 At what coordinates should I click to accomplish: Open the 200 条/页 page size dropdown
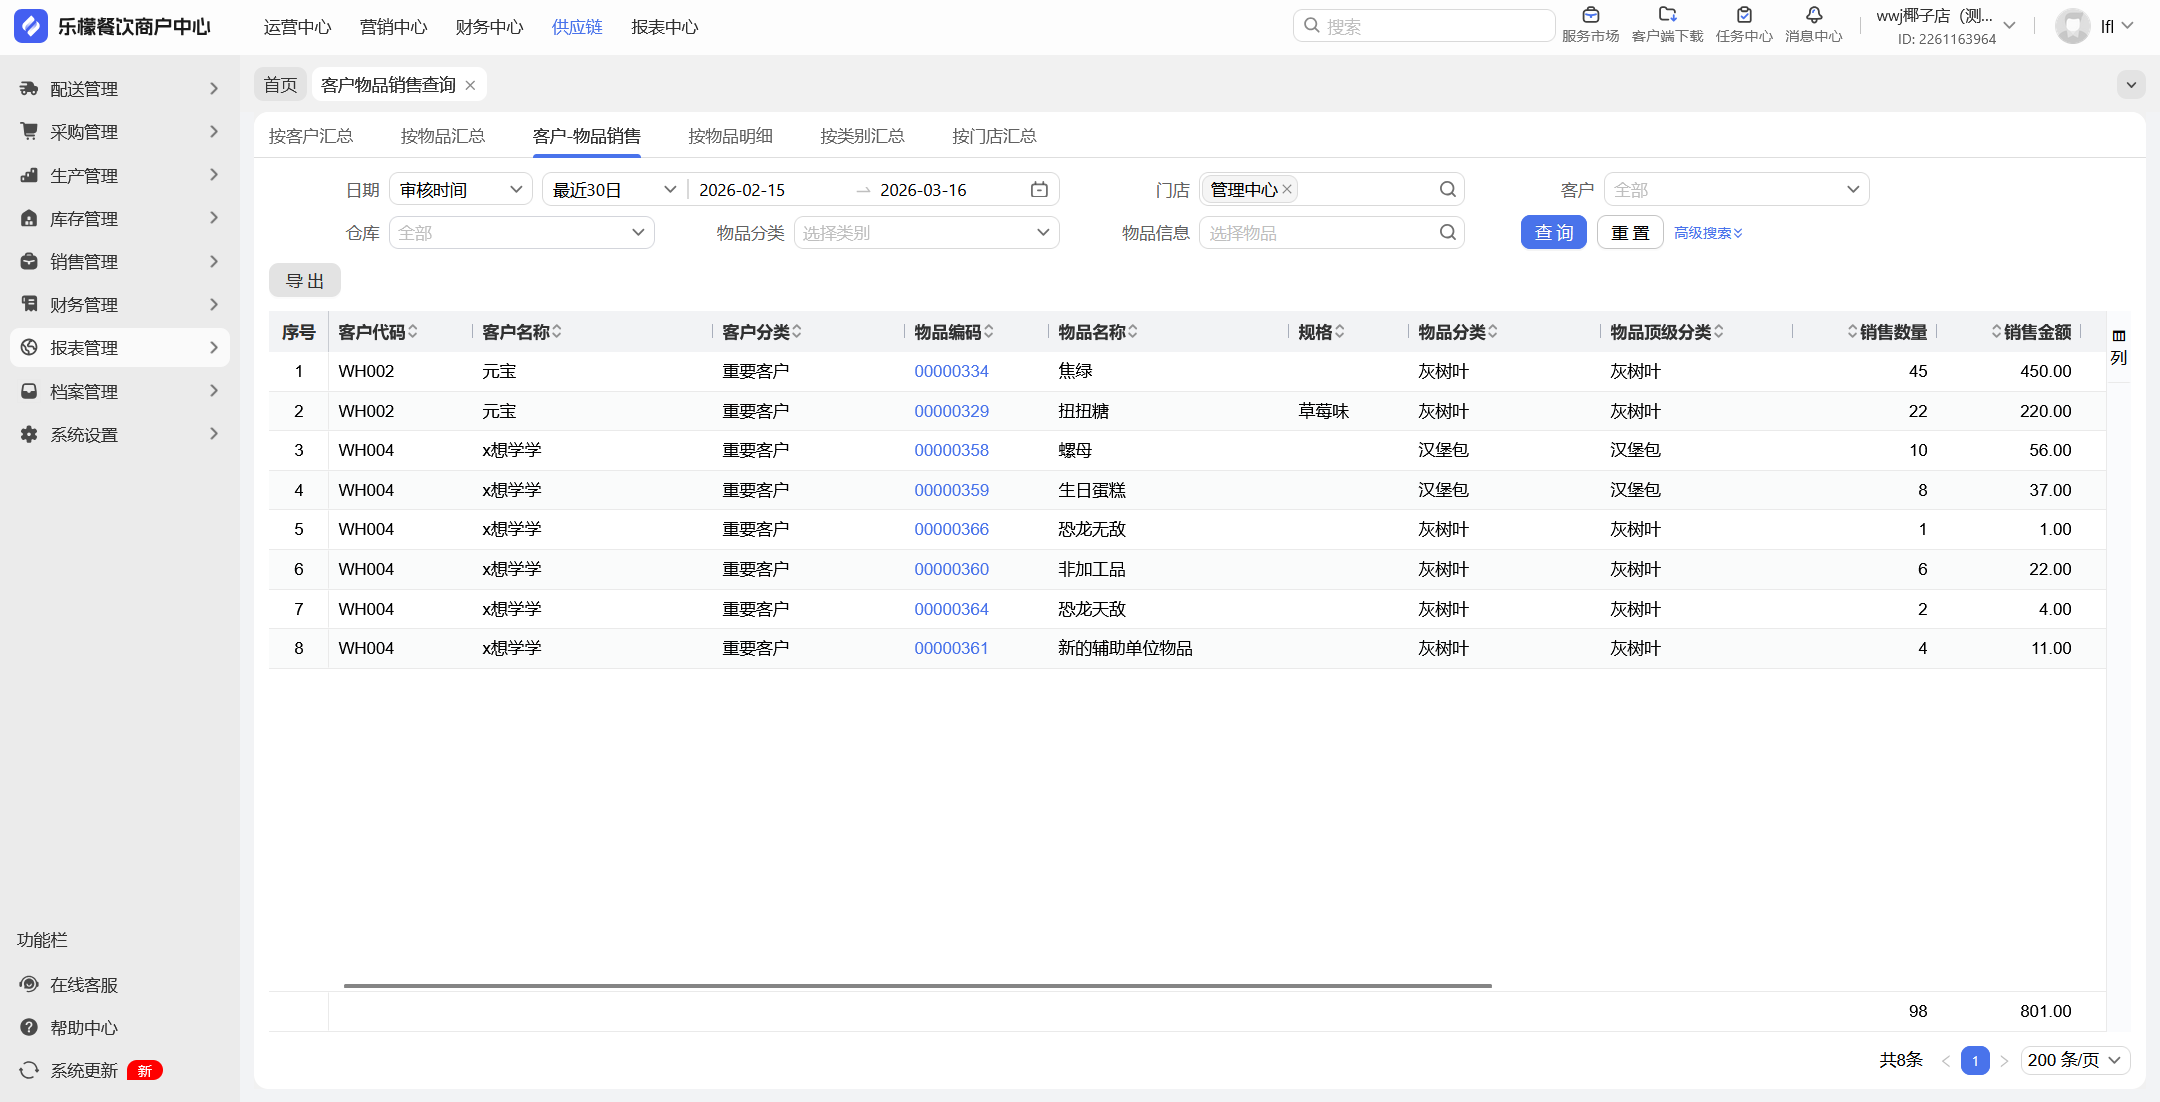(2075, 1060)
